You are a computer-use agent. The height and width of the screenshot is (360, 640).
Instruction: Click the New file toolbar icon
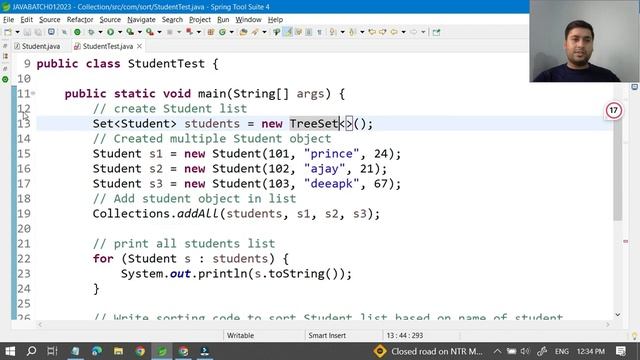tap(7, 32)
